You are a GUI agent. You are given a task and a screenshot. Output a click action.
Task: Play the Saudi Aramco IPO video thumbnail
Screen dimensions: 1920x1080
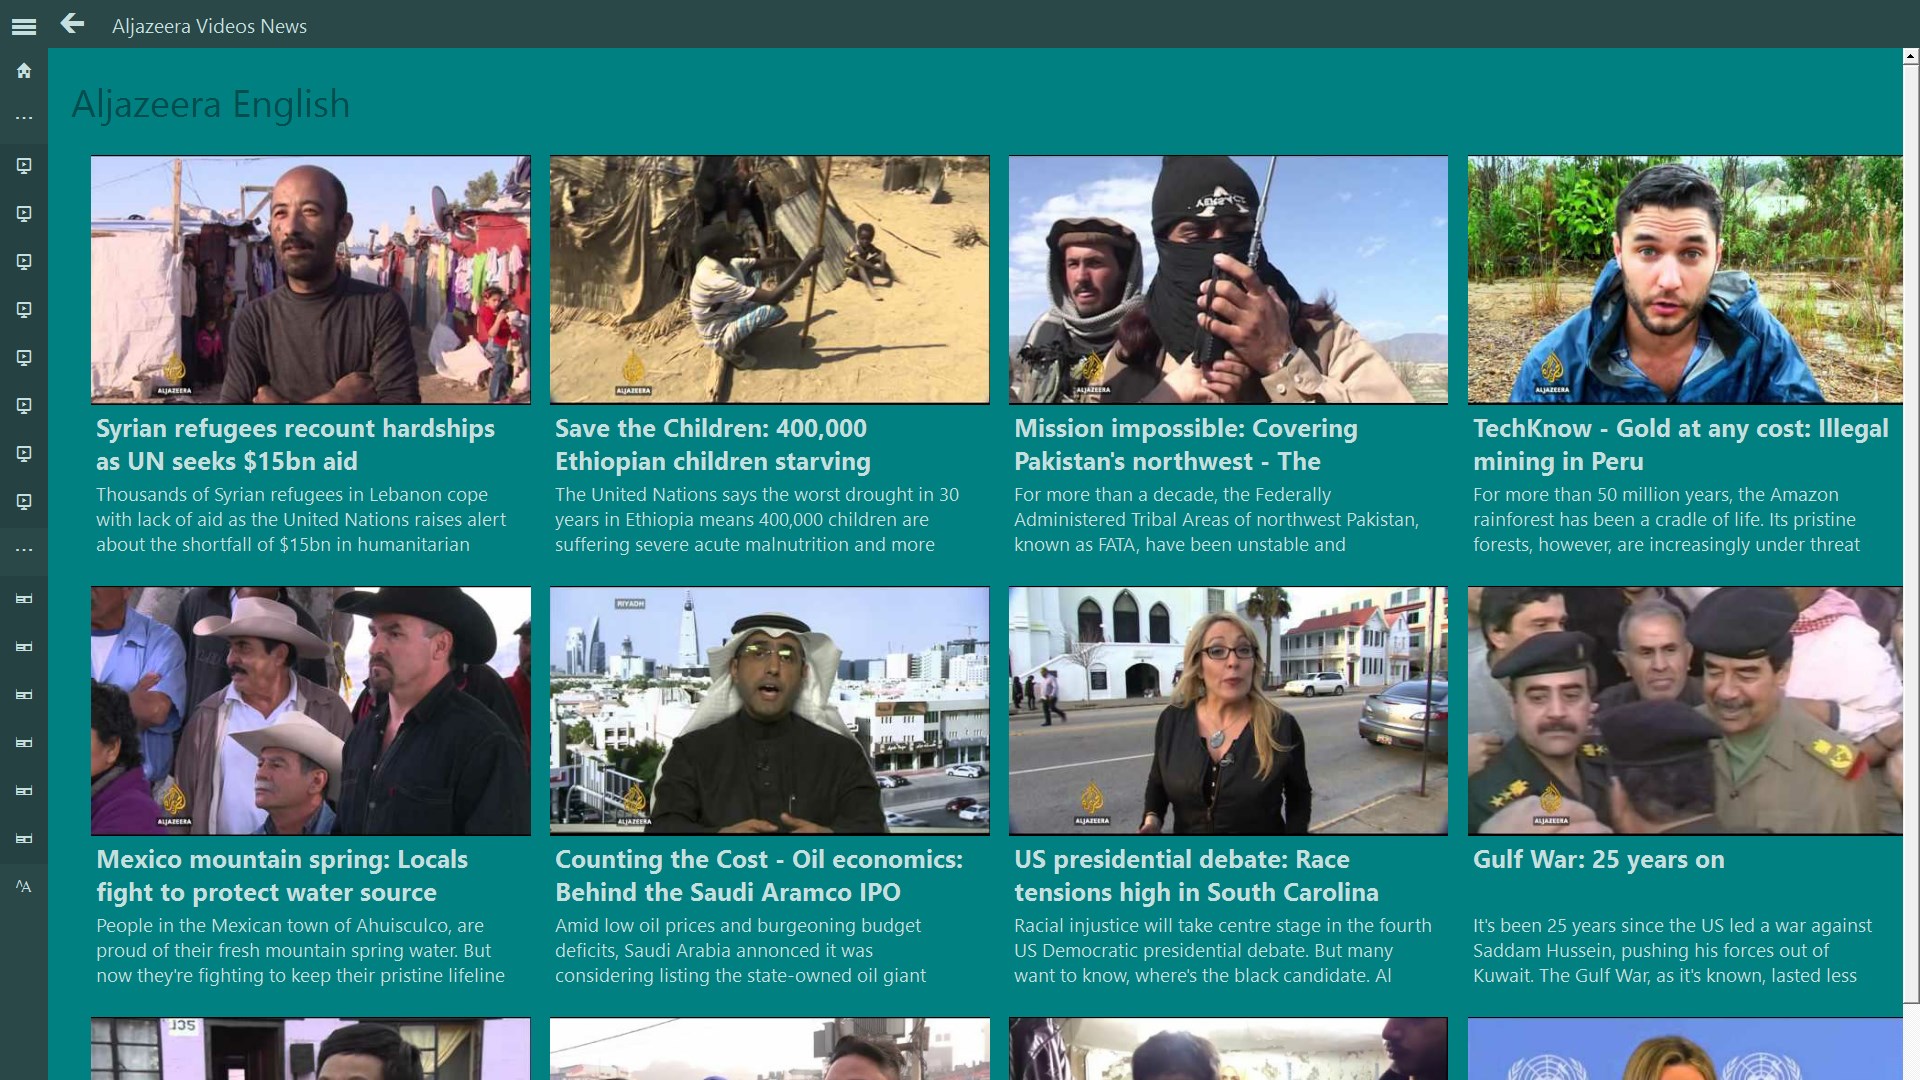769,711
